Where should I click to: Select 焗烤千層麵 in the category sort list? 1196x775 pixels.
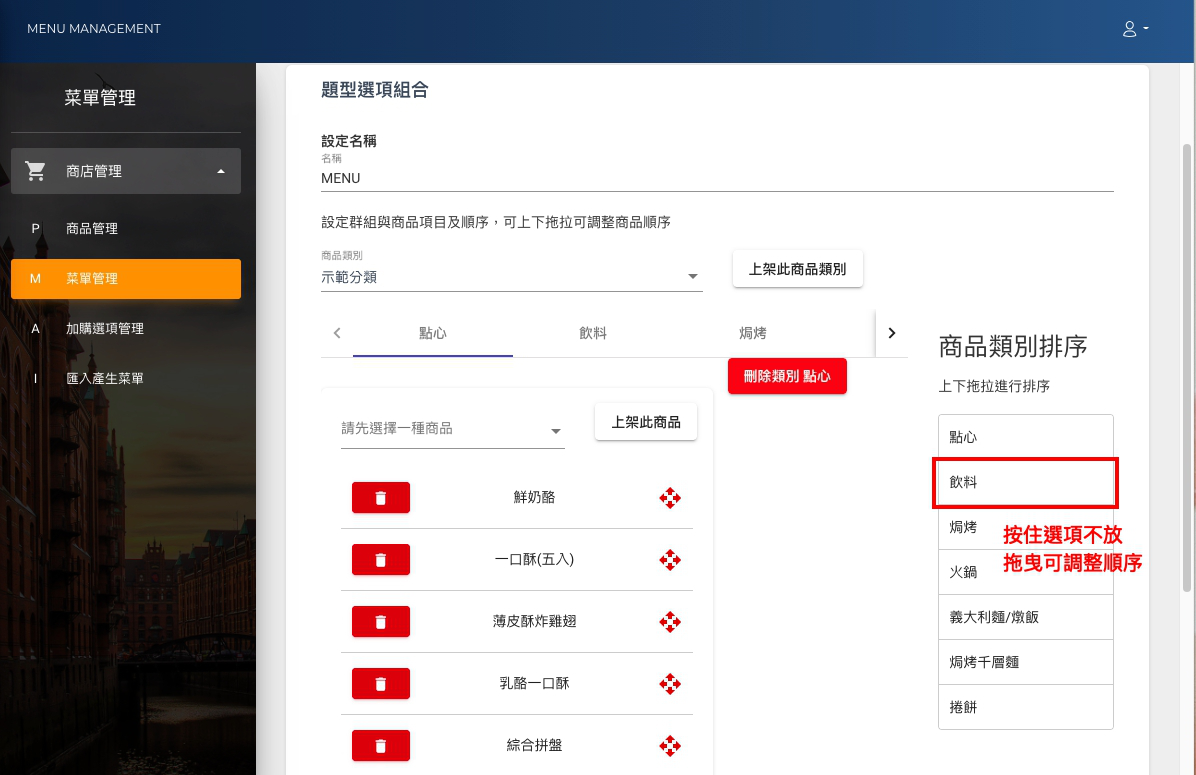1025,662
